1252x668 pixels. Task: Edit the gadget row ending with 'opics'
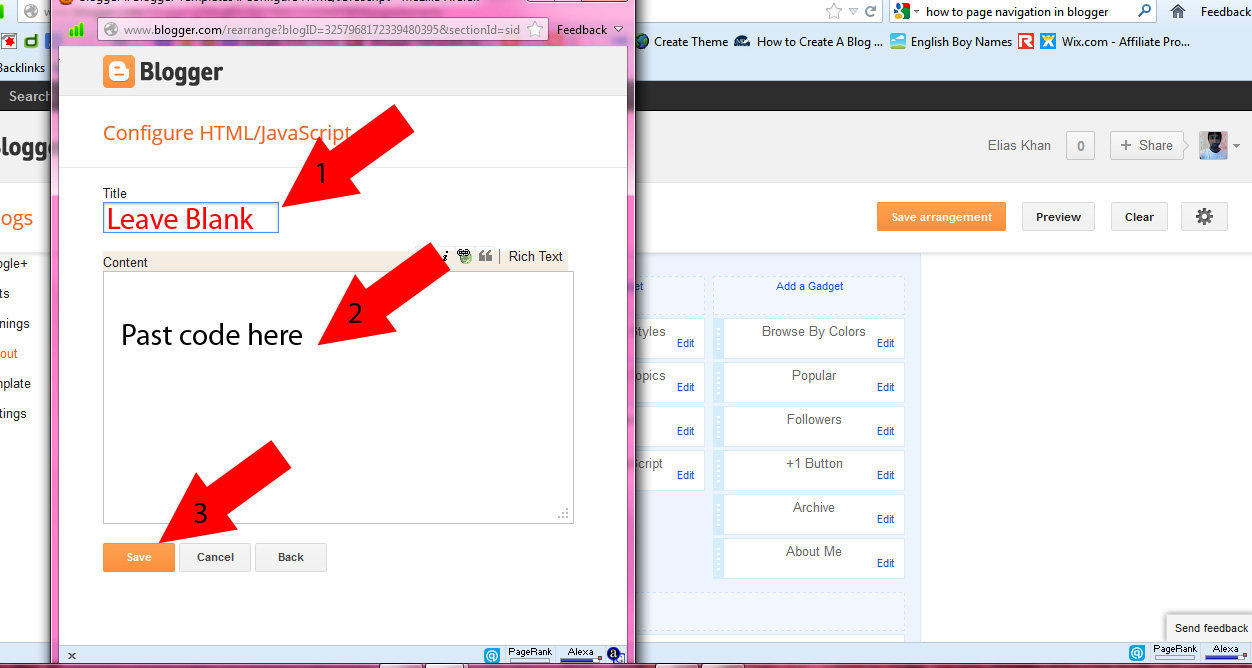tap(685, 387)
